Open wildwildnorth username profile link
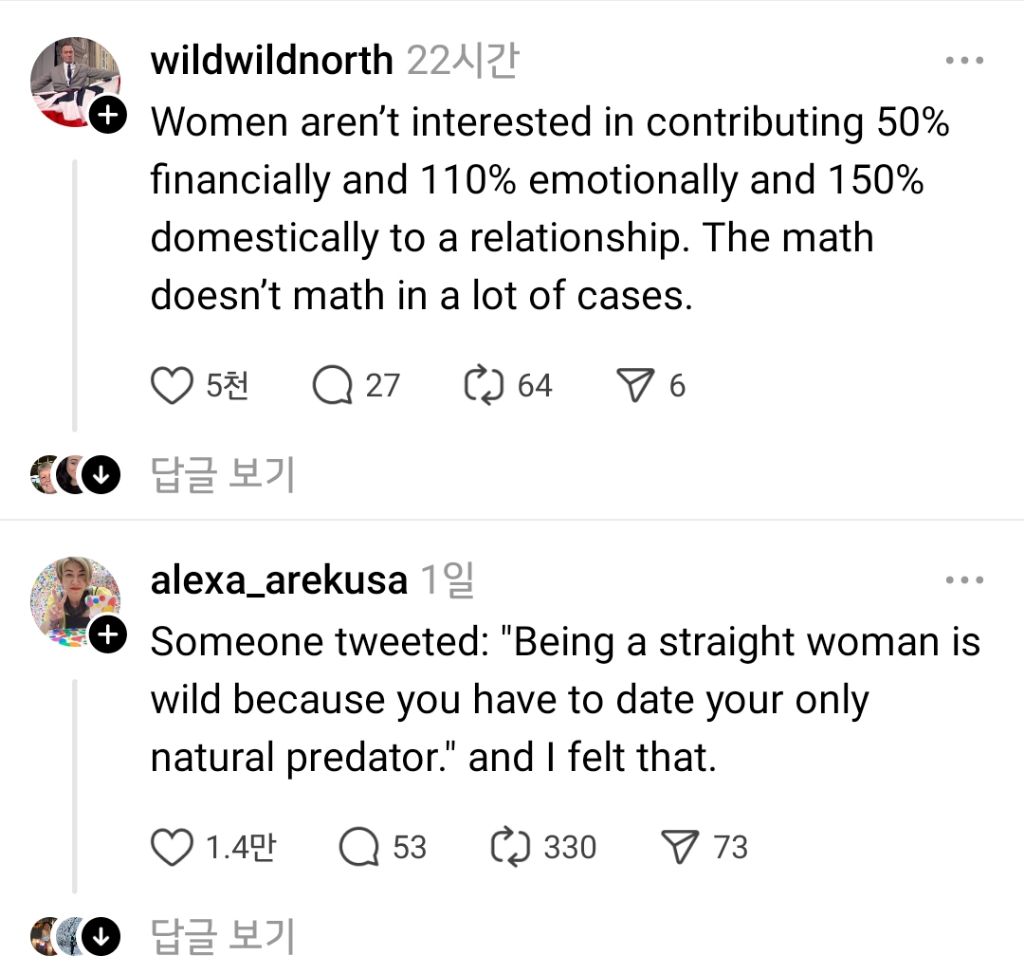The width and height of the screenshot is (1024, 973). (271, 61)
